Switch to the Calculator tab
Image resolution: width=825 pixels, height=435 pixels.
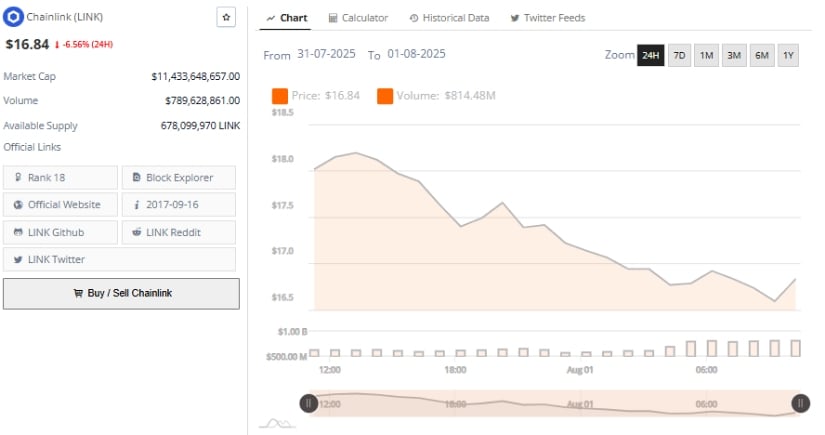358,18
